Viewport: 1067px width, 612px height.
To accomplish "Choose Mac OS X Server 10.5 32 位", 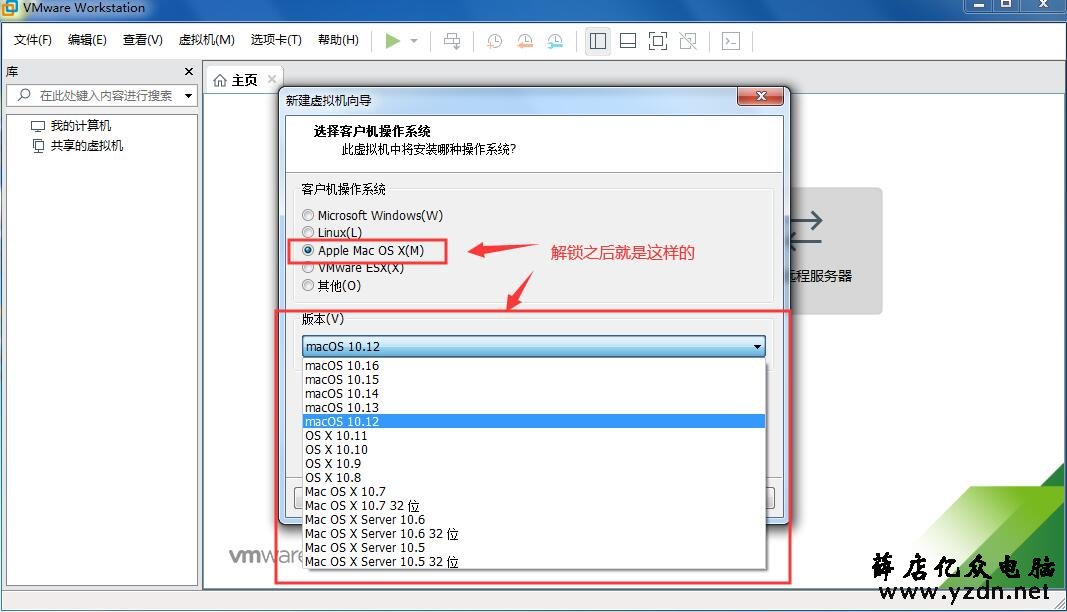I will point(534,562).
